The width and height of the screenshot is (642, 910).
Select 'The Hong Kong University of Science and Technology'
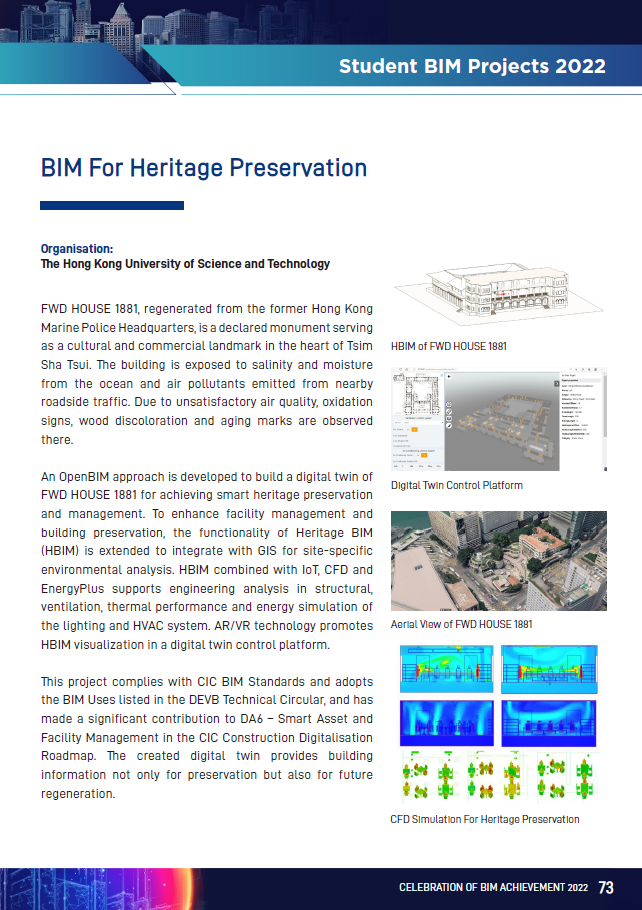(185, 264)
